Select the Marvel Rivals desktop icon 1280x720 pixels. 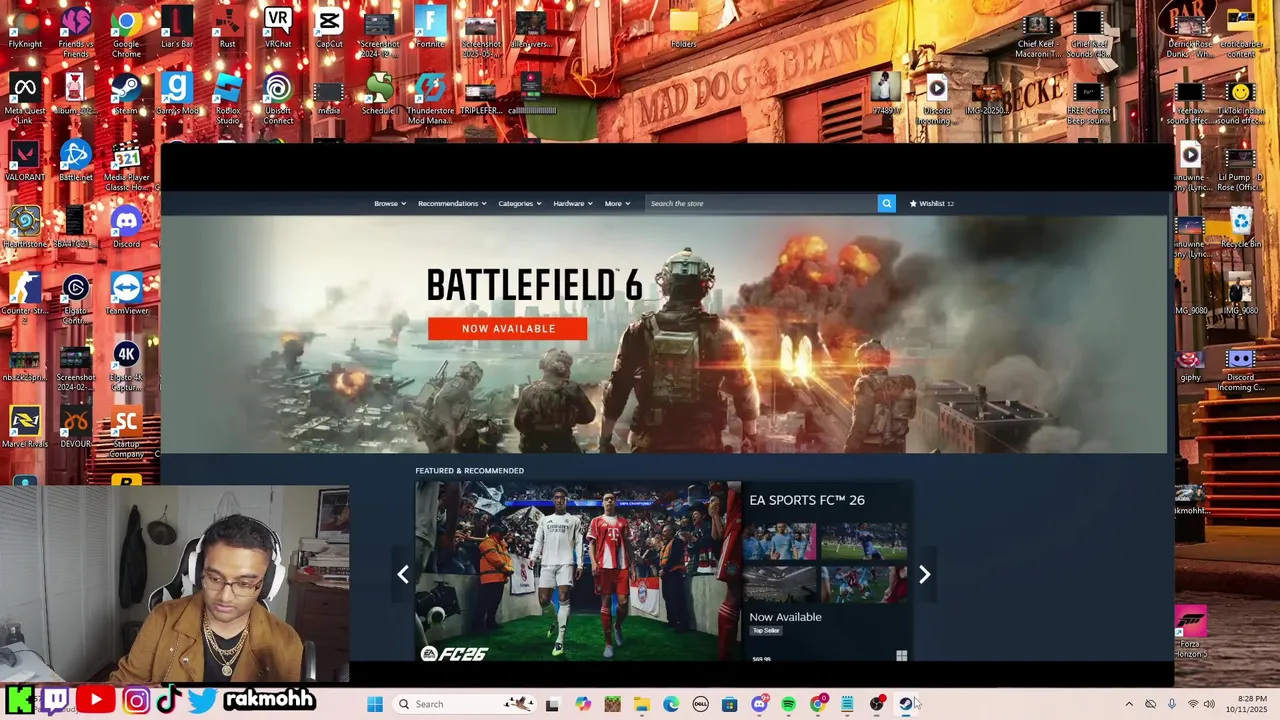point(25,428)
